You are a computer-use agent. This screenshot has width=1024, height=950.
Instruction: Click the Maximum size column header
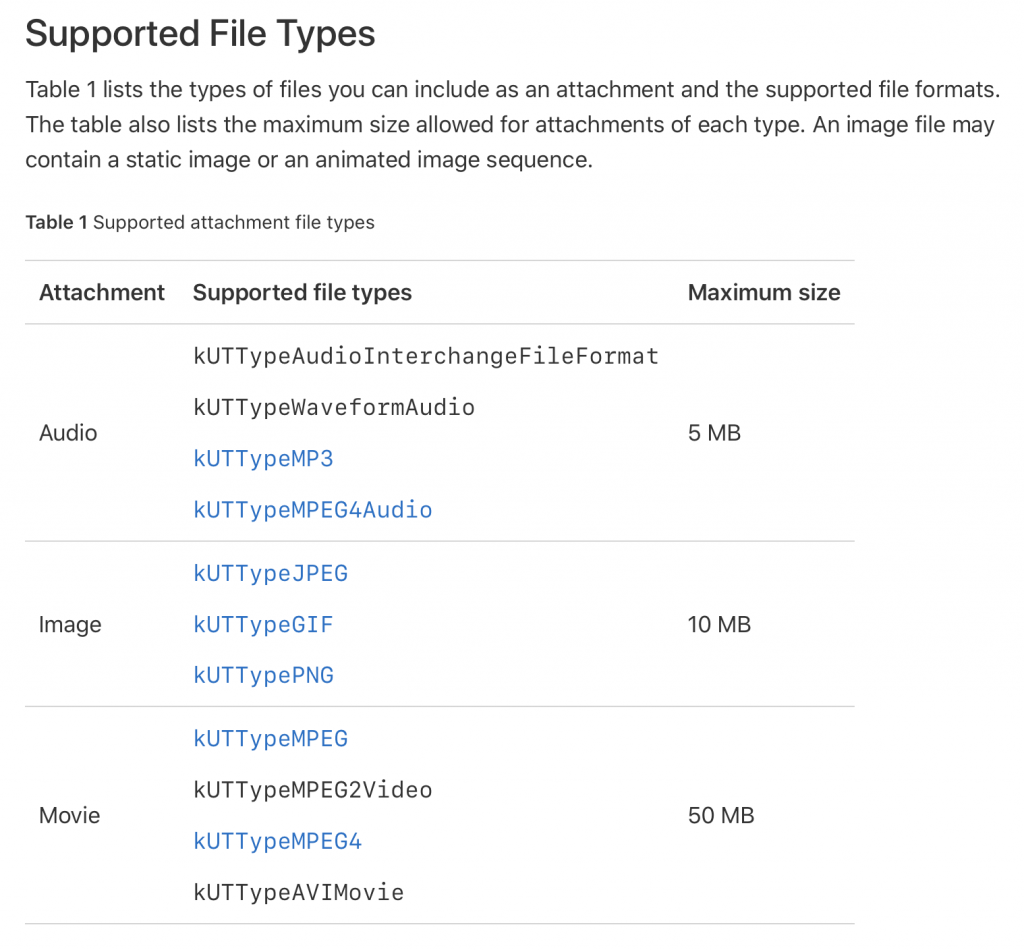(764, 293)
